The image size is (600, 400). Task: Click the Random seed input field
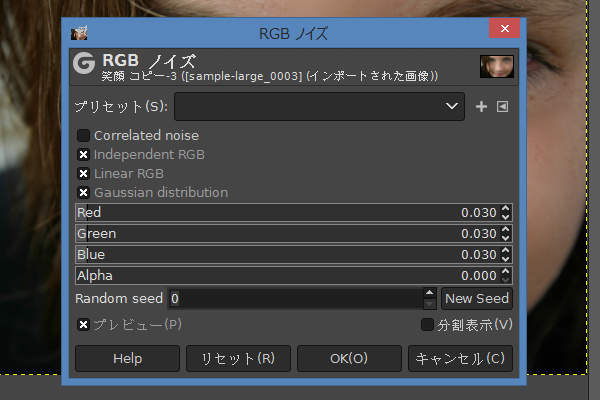(295, 299)
